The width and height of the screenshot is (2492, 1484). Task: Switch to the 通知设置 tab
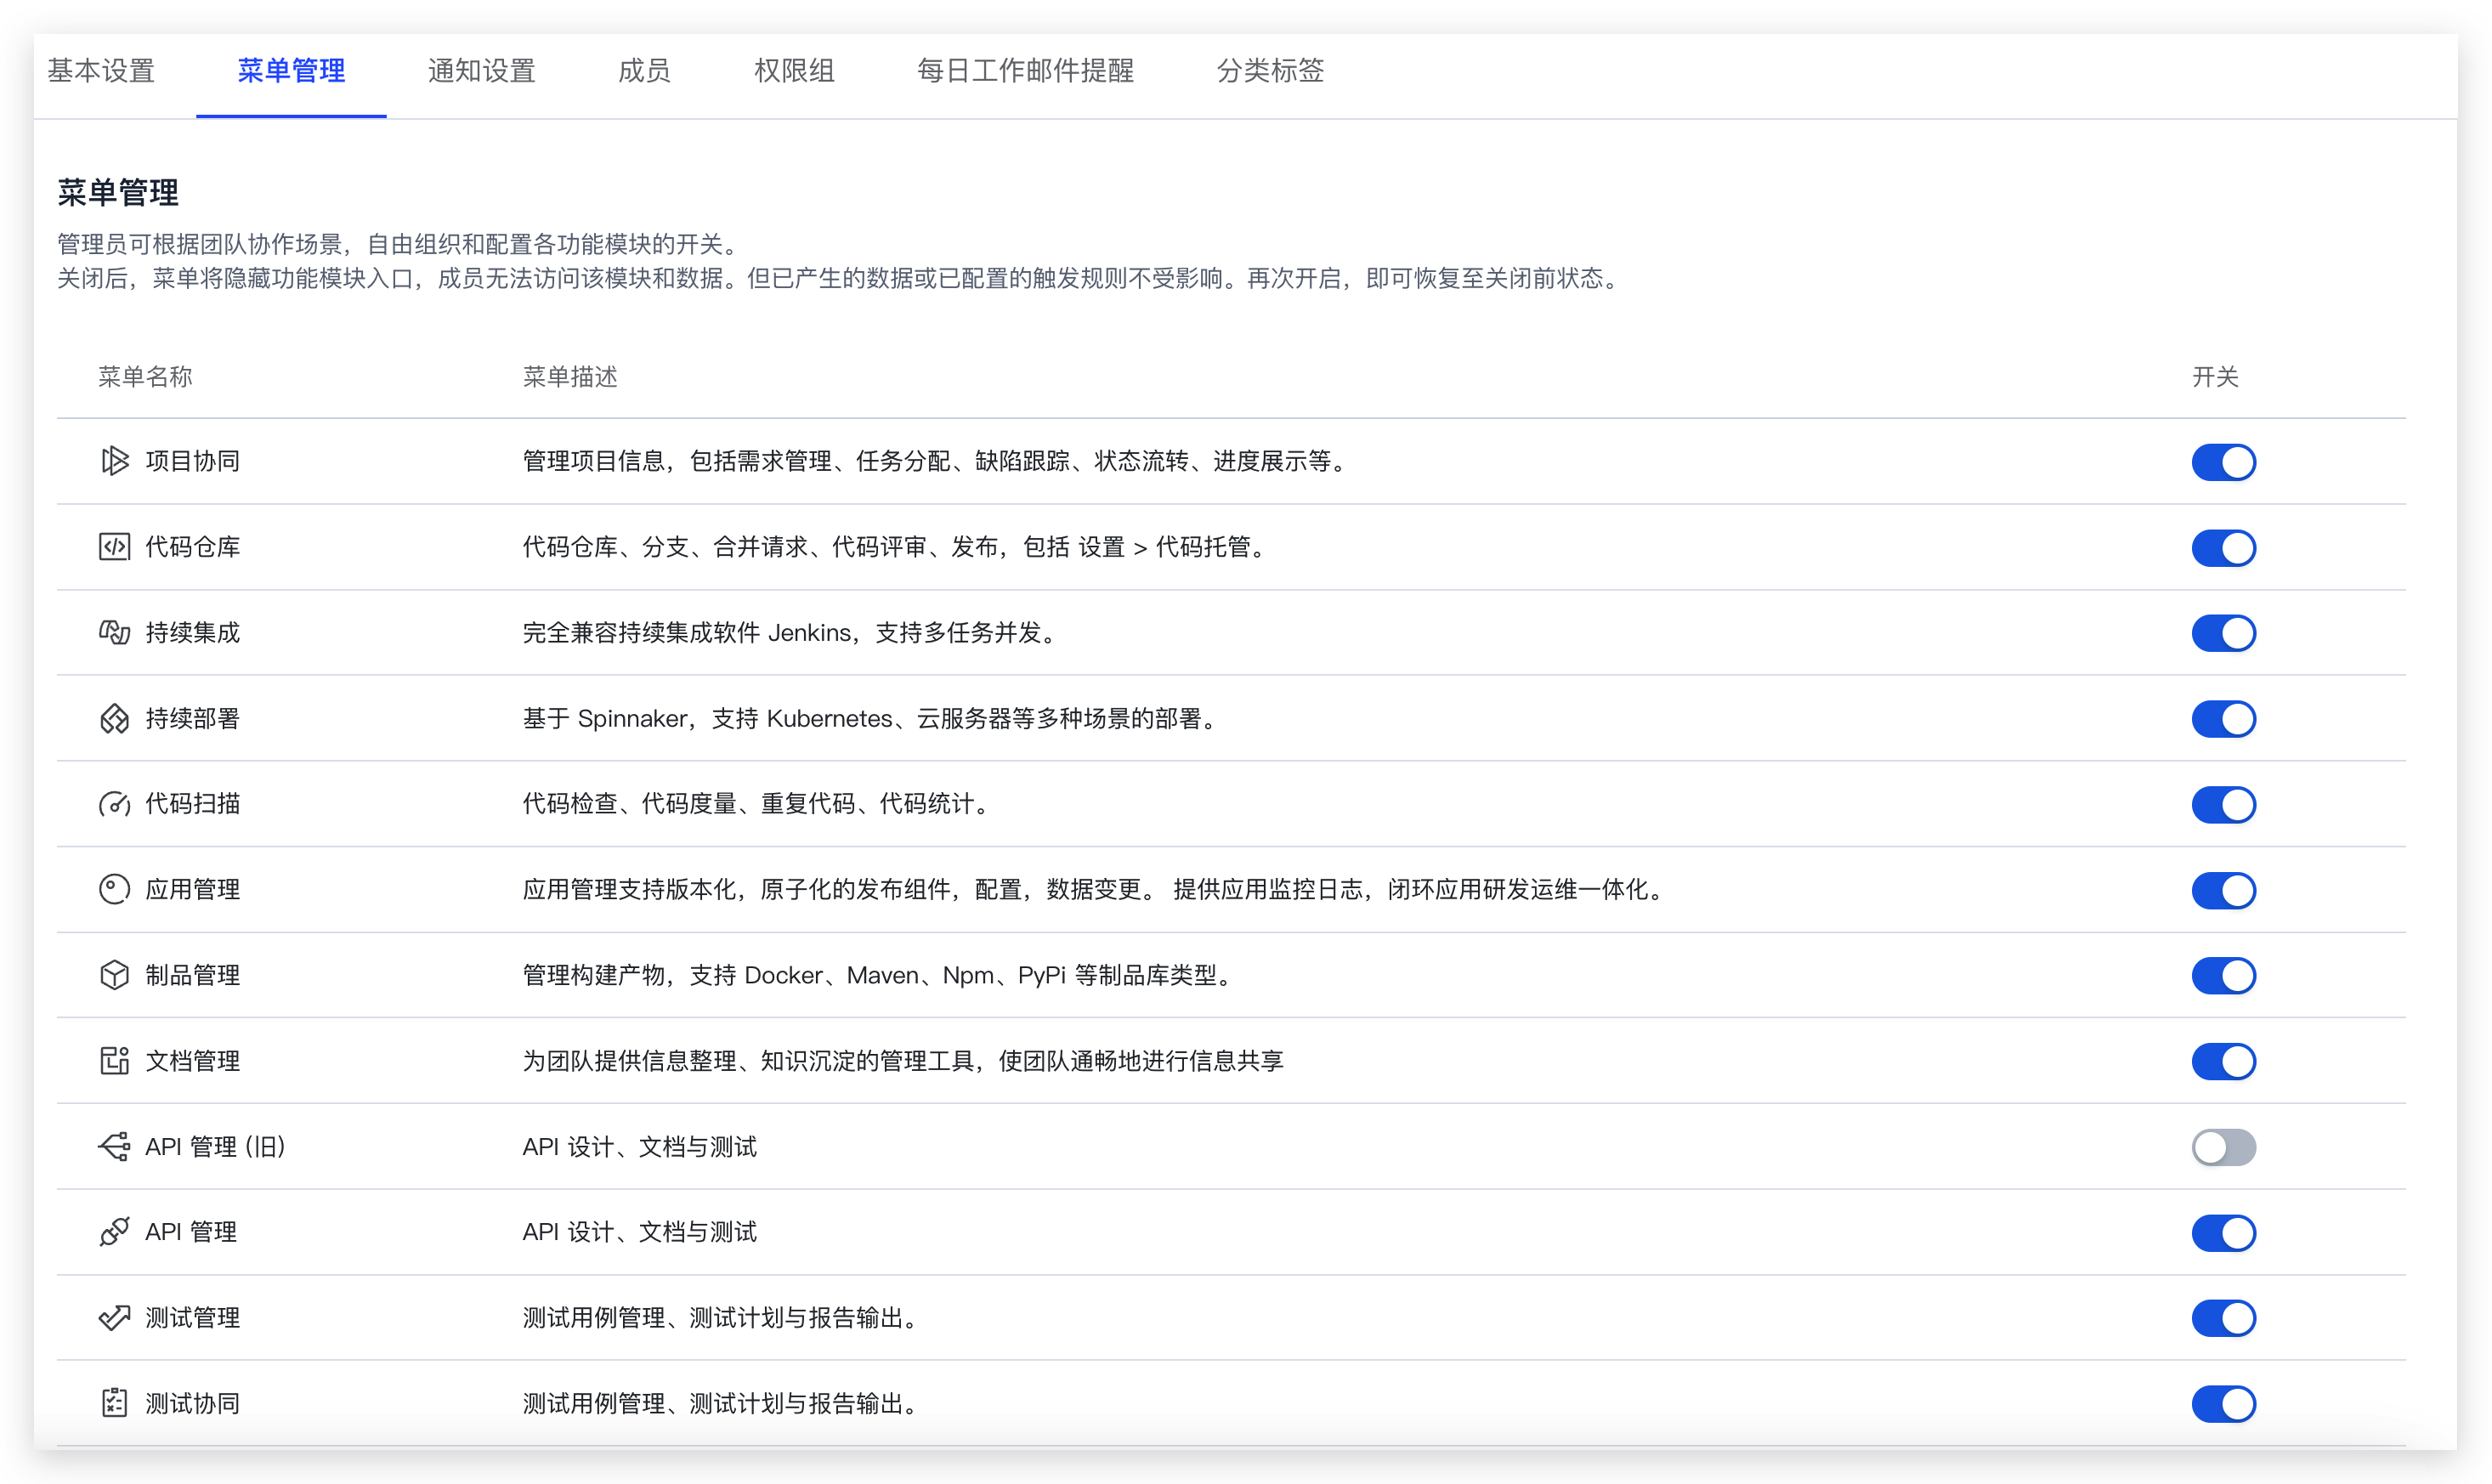tap(482, 70)
